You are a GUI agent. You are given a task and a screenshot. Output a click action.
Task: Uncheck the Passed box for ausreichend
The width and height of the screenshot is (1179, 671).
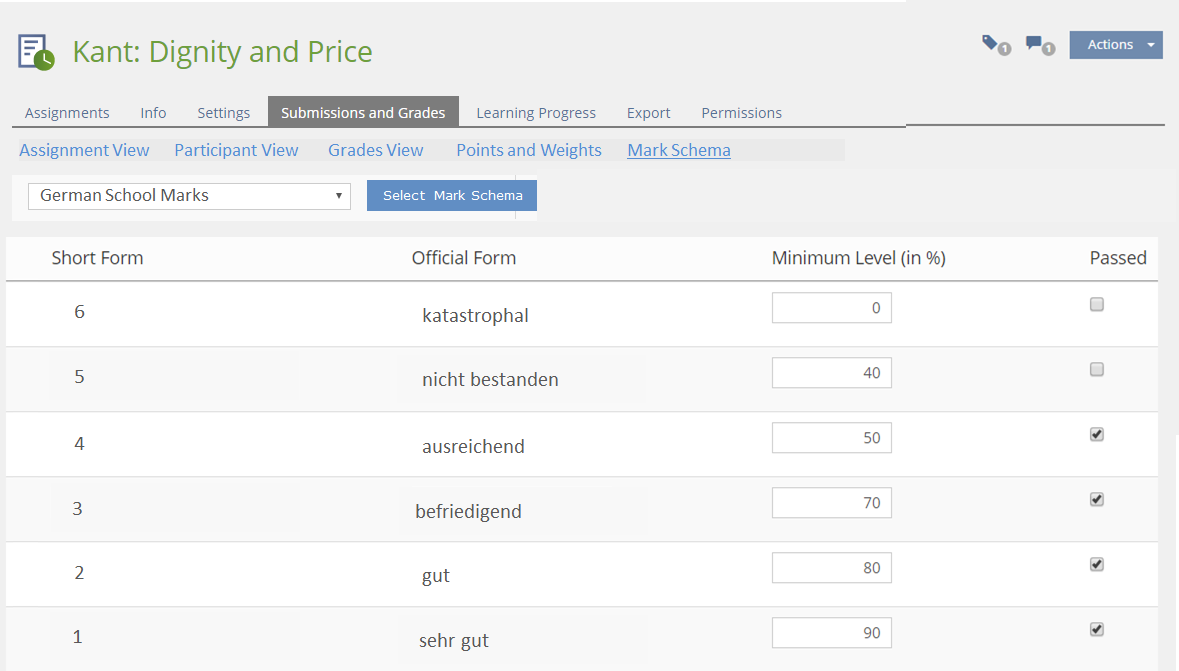[1097, 435]
